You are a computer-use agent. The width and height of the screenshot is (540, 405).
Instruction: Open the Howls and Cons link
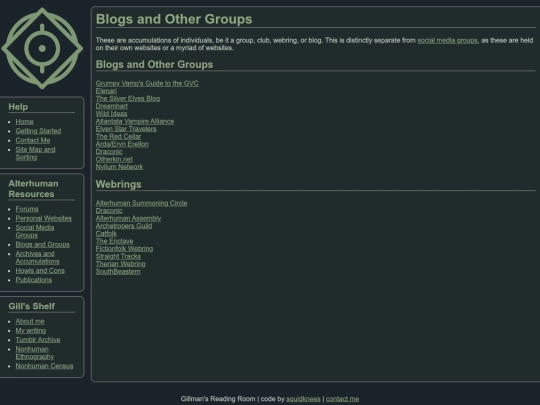40,271
